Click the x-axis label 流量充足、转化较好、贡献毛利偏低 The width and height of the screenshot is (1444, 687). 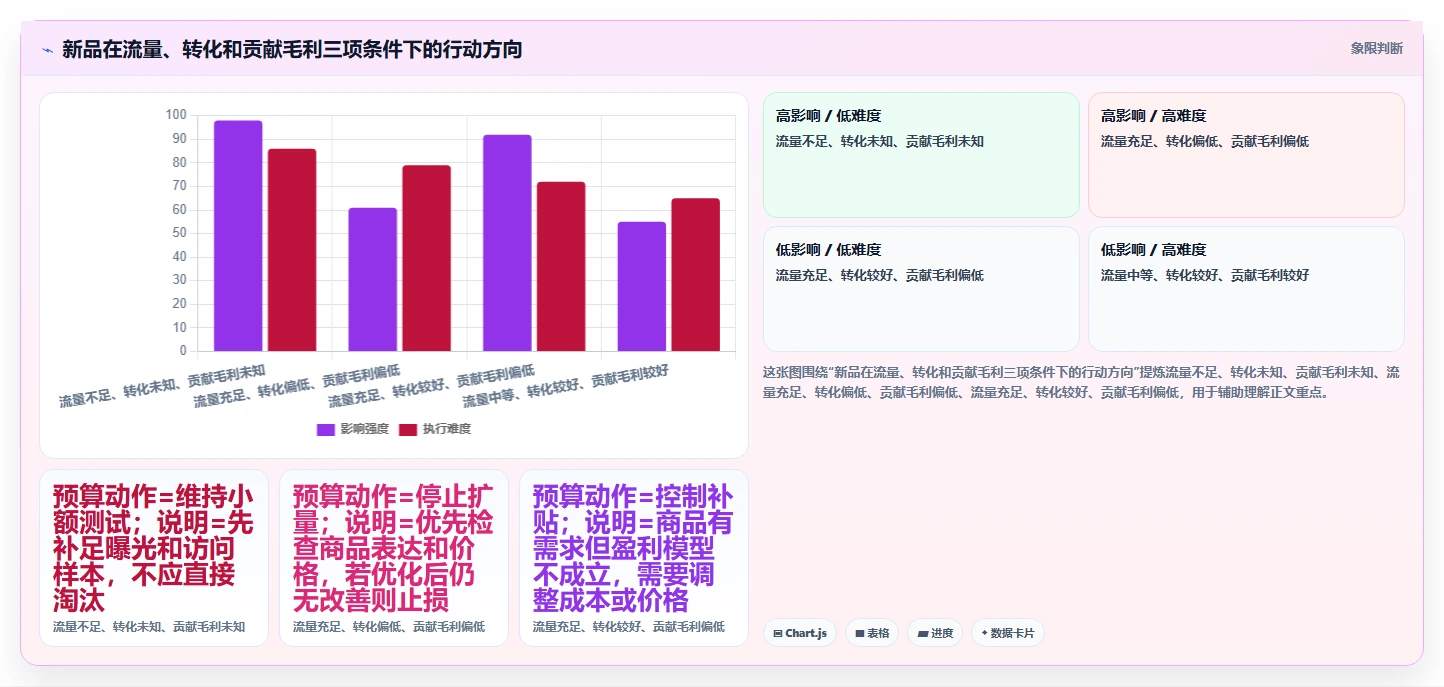pos(432,386)
